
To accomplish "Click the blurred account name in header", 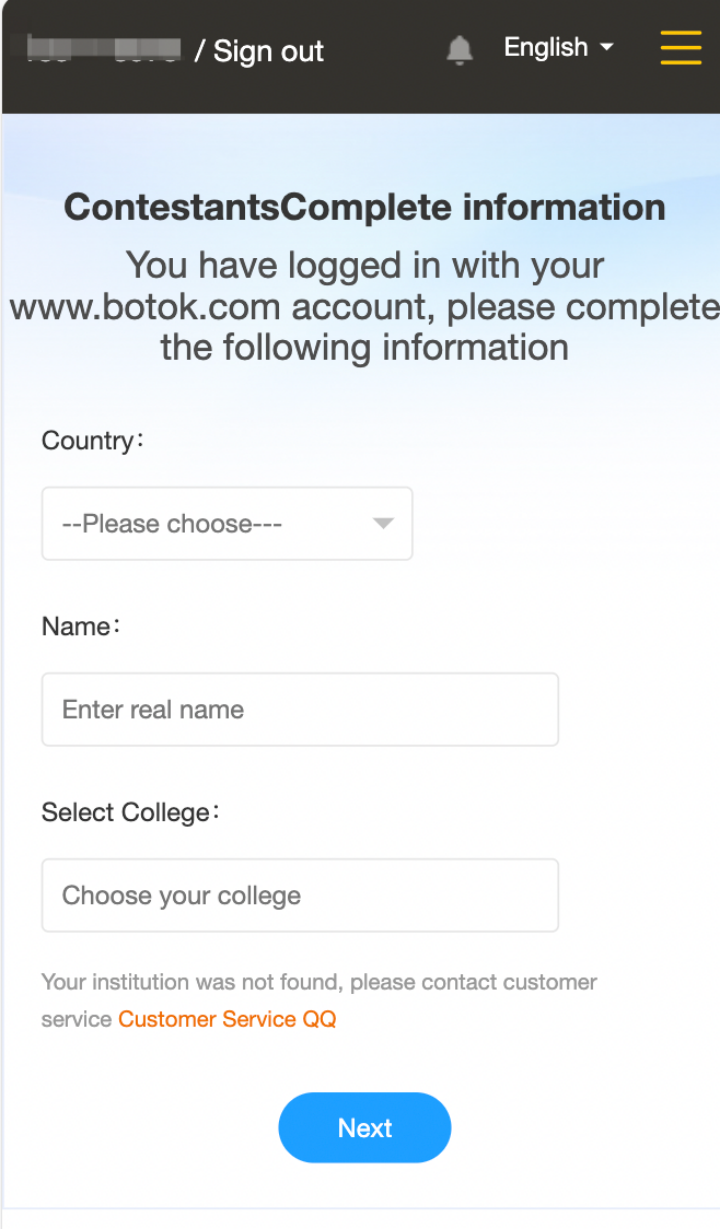I will [103, 50].
